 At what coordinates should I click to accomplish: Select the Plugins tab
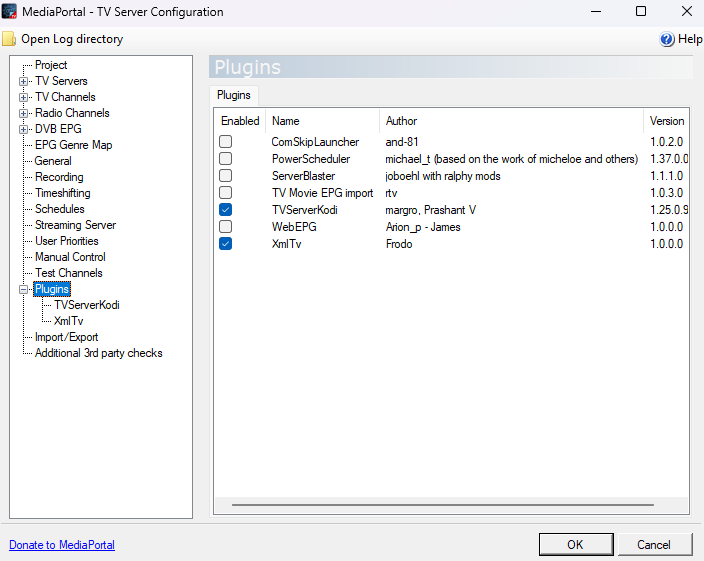234,95
